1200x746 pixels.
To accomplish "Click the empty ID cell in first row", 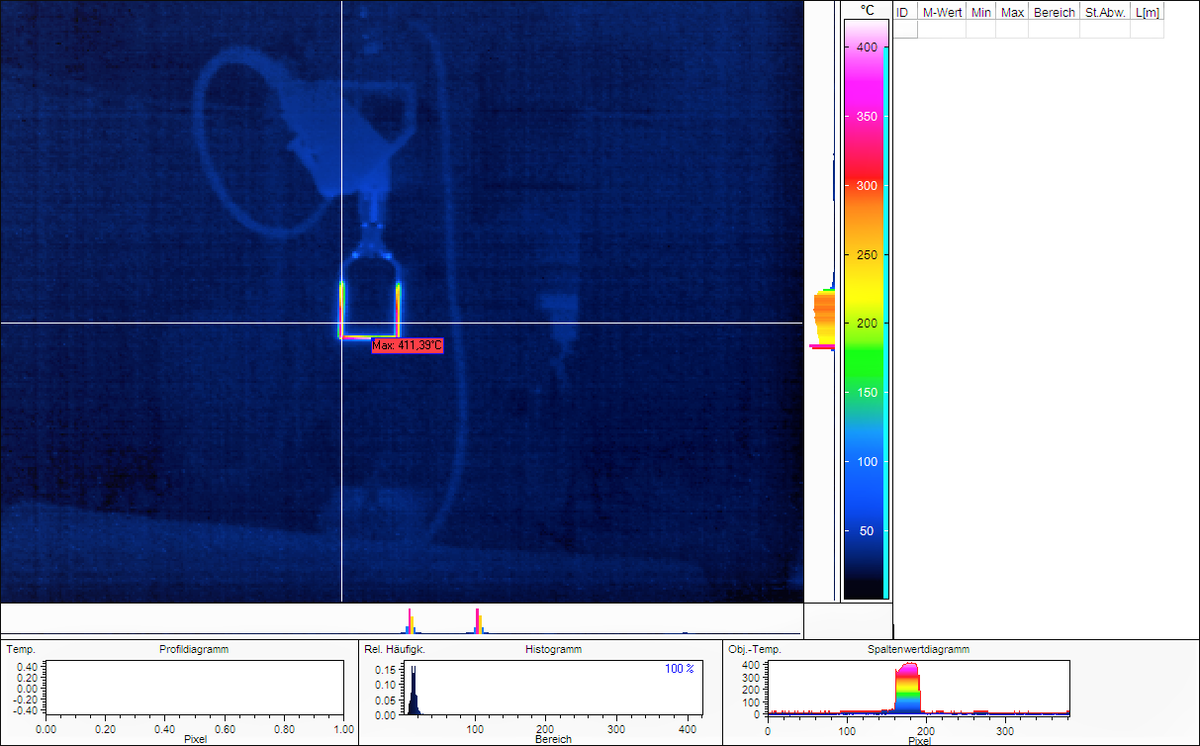I will (904, 30).
